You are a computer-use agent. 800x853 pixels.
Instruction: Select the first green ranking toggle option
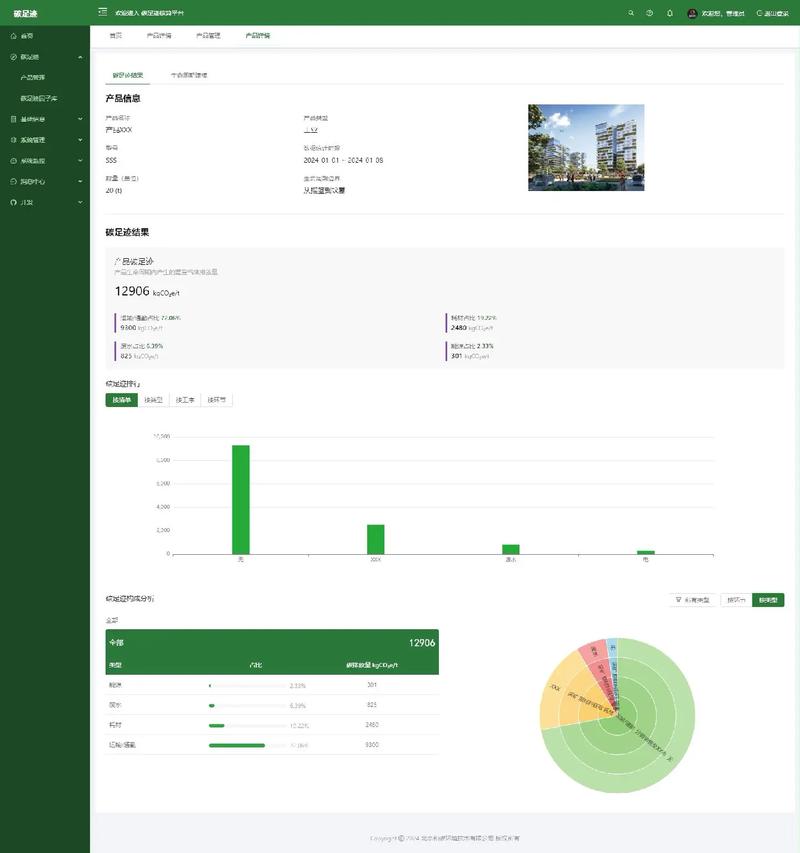click(x=121, y=400)
